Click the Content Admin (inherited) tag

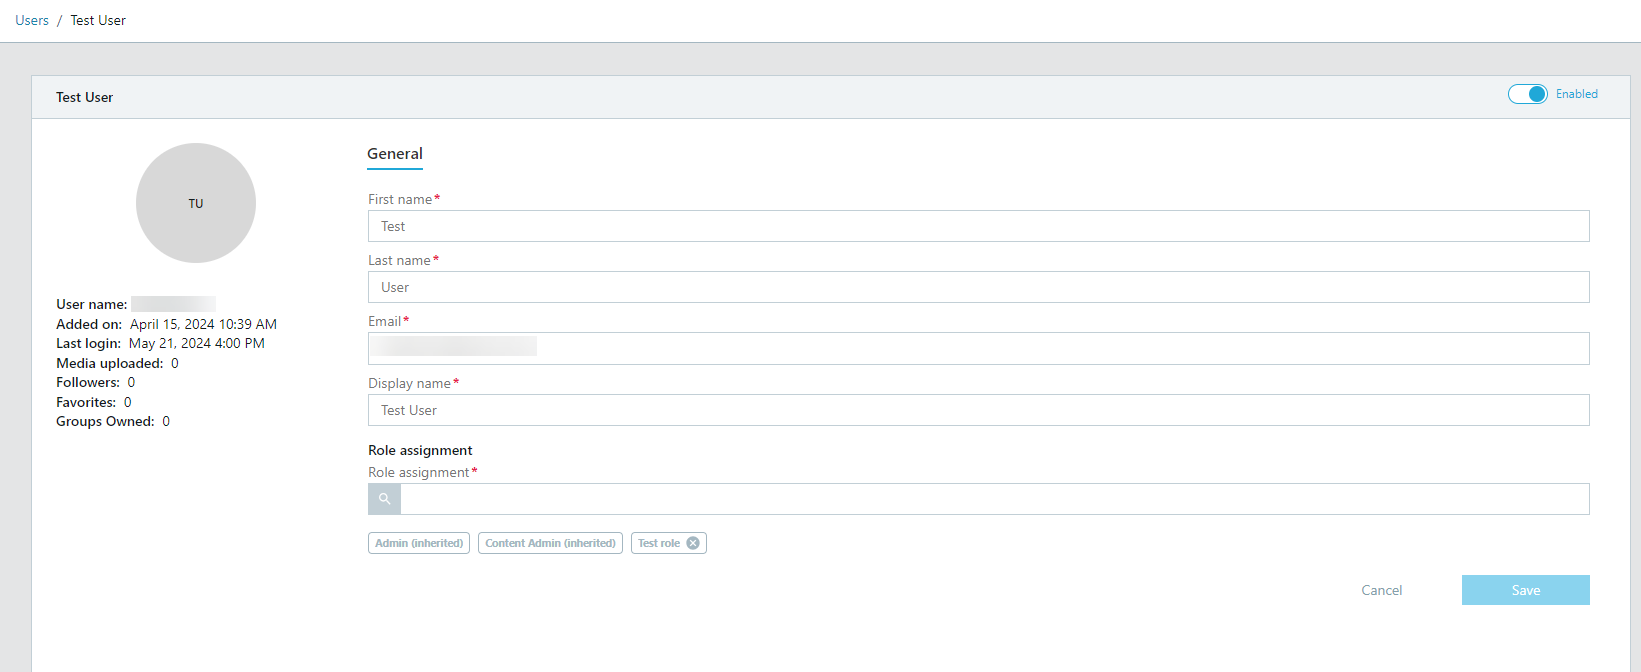pyautogui.click(x=550, y=543)
